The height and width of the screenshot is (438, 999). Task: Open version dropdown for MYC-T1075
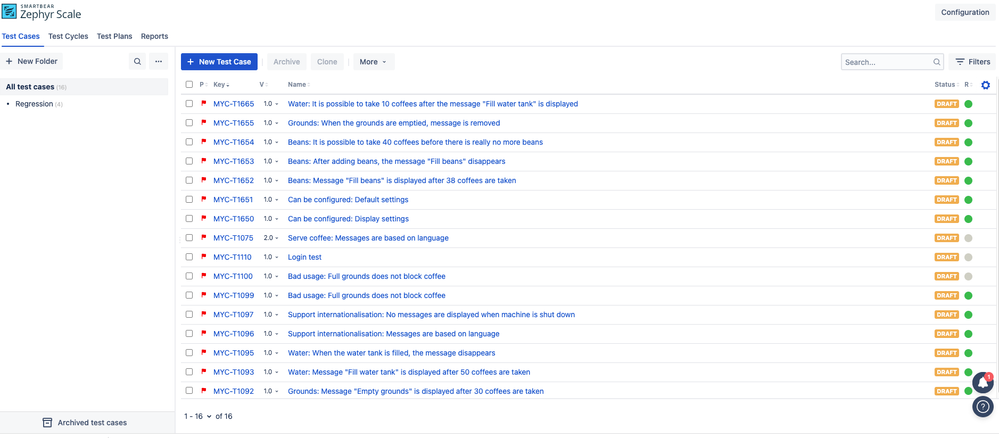tap(271, 238)
